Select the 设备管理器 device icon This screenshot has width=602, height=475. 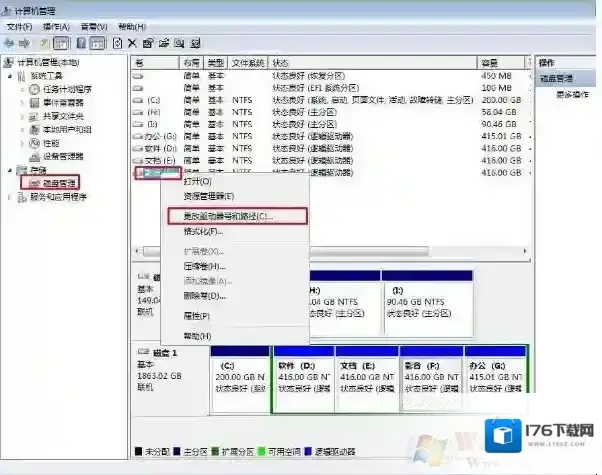point(35,157)
